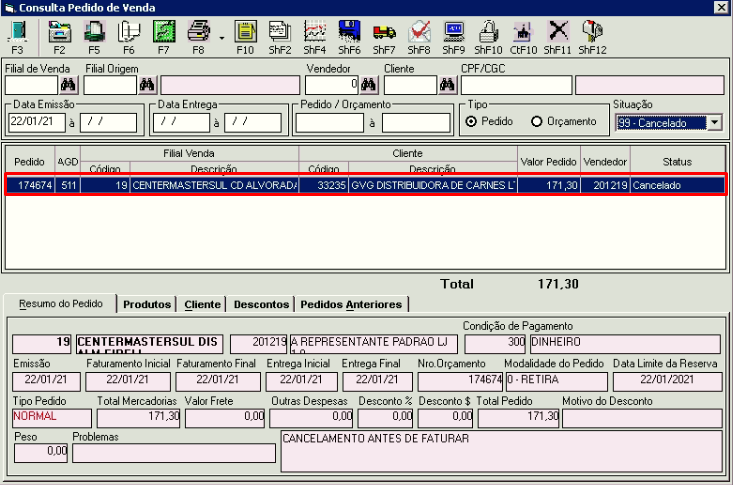Click the Tipo Pedido NORMAL field
The image size is (733, 485).
(x=51, y=418)
